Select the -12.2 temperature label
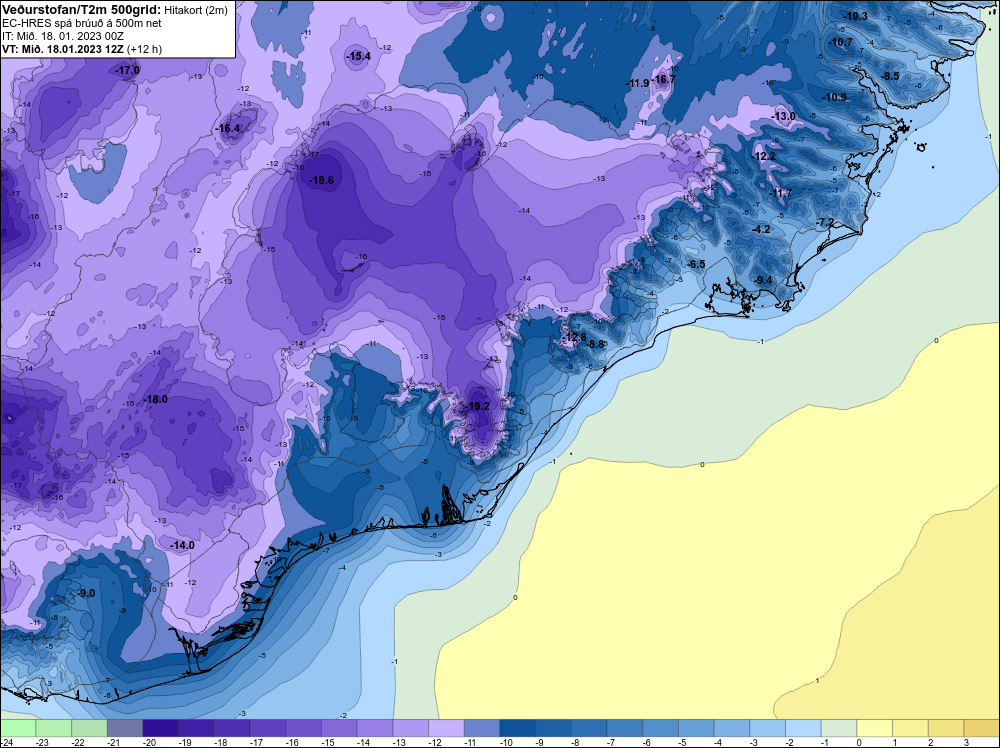This screenshot has width=1000, height=748. [764, 156]
